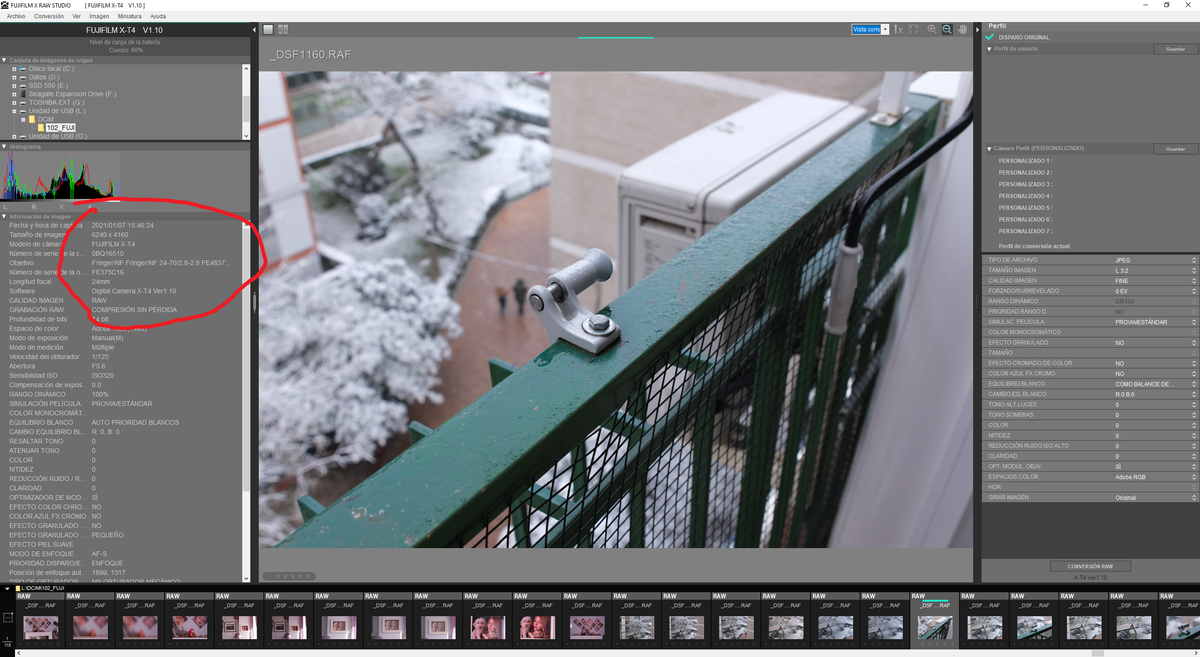Open the Conversión menu
The width and height of the screenshot is (1200, 657).
48,16
